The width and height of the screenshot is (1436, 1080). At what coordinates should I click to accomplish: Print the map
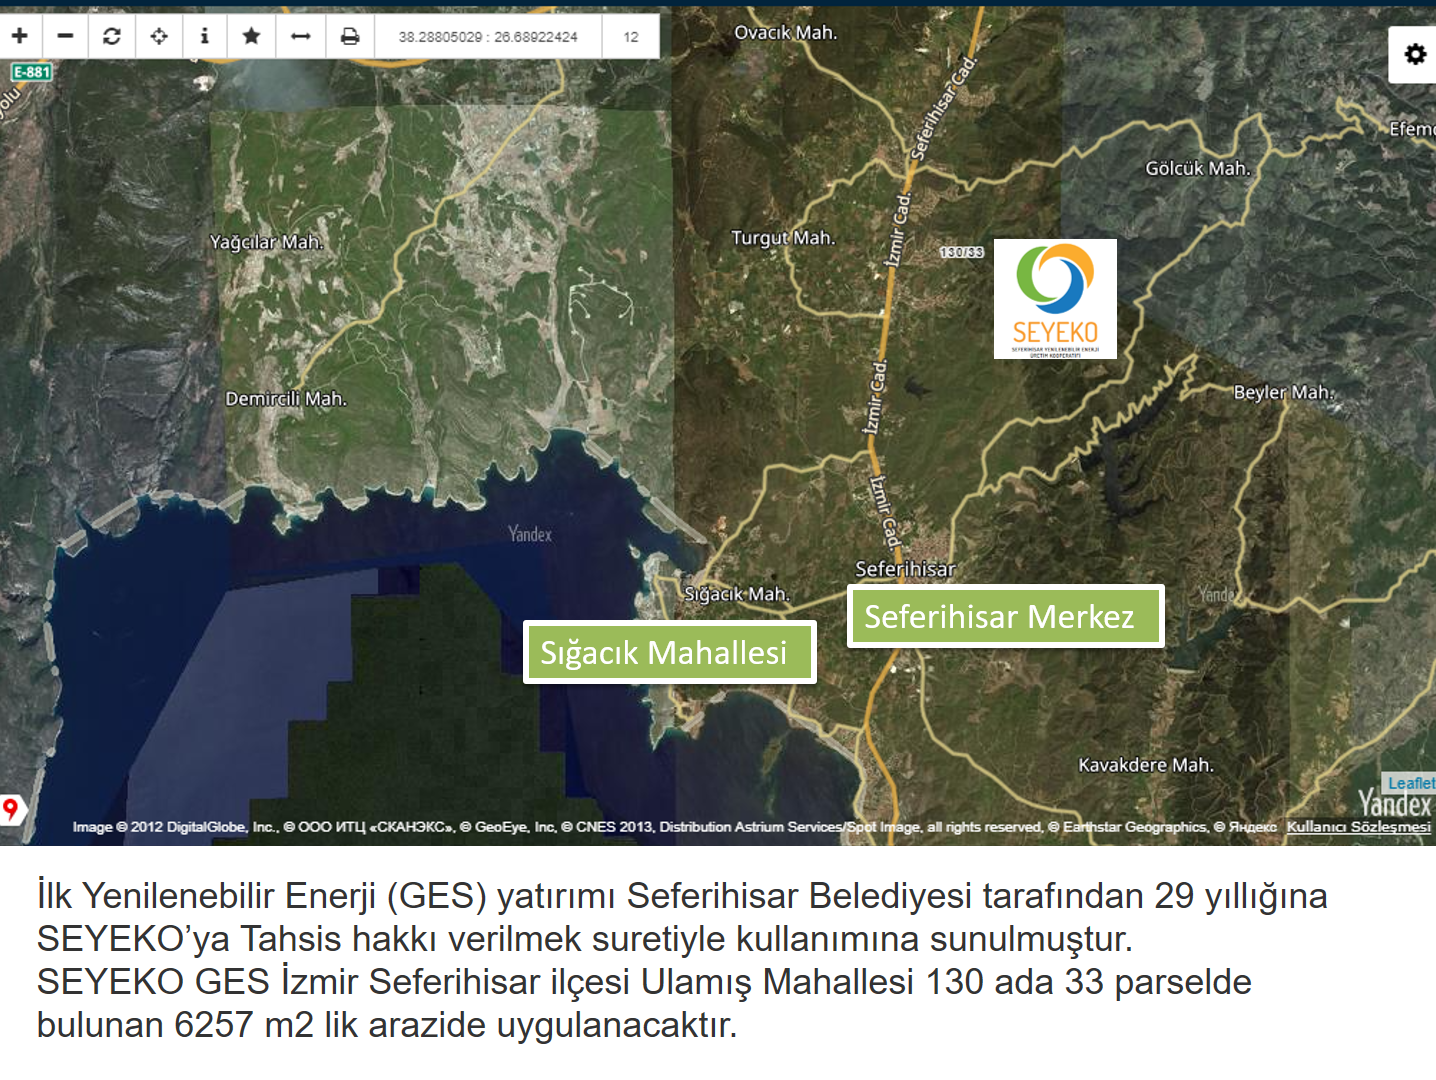tap(350, 37)
